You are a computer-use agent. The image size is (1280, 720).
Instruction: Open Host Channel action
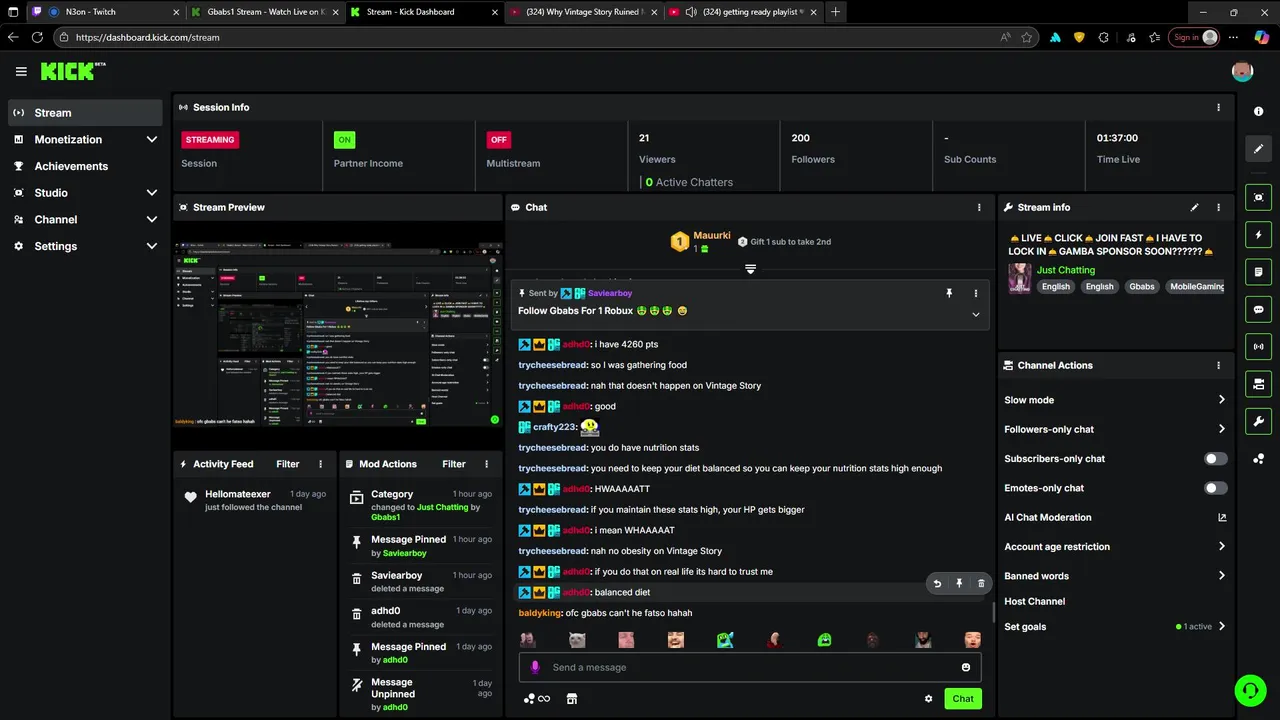[x=1034, y=601]
